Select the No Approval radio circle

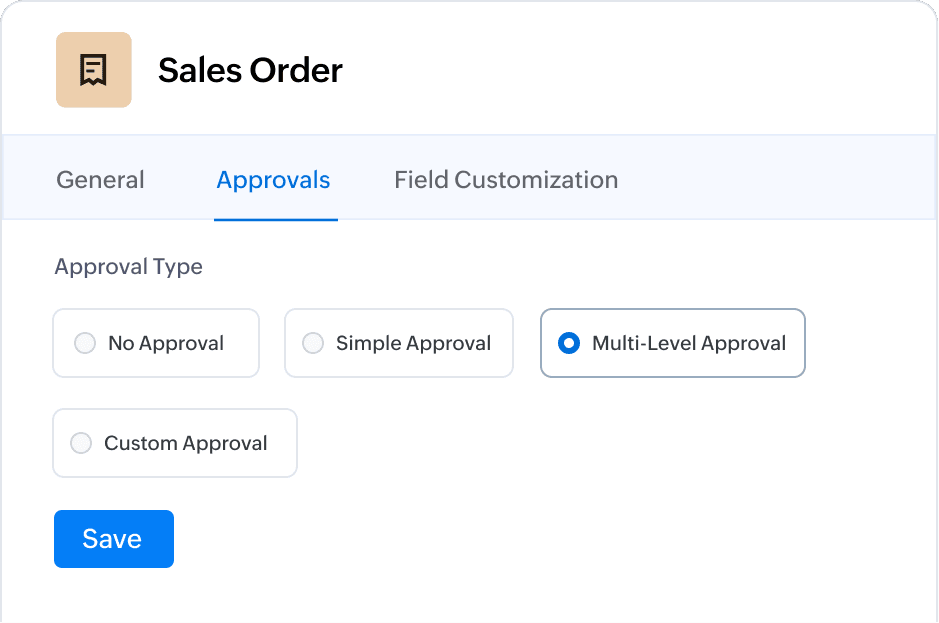tap(85, 343)
